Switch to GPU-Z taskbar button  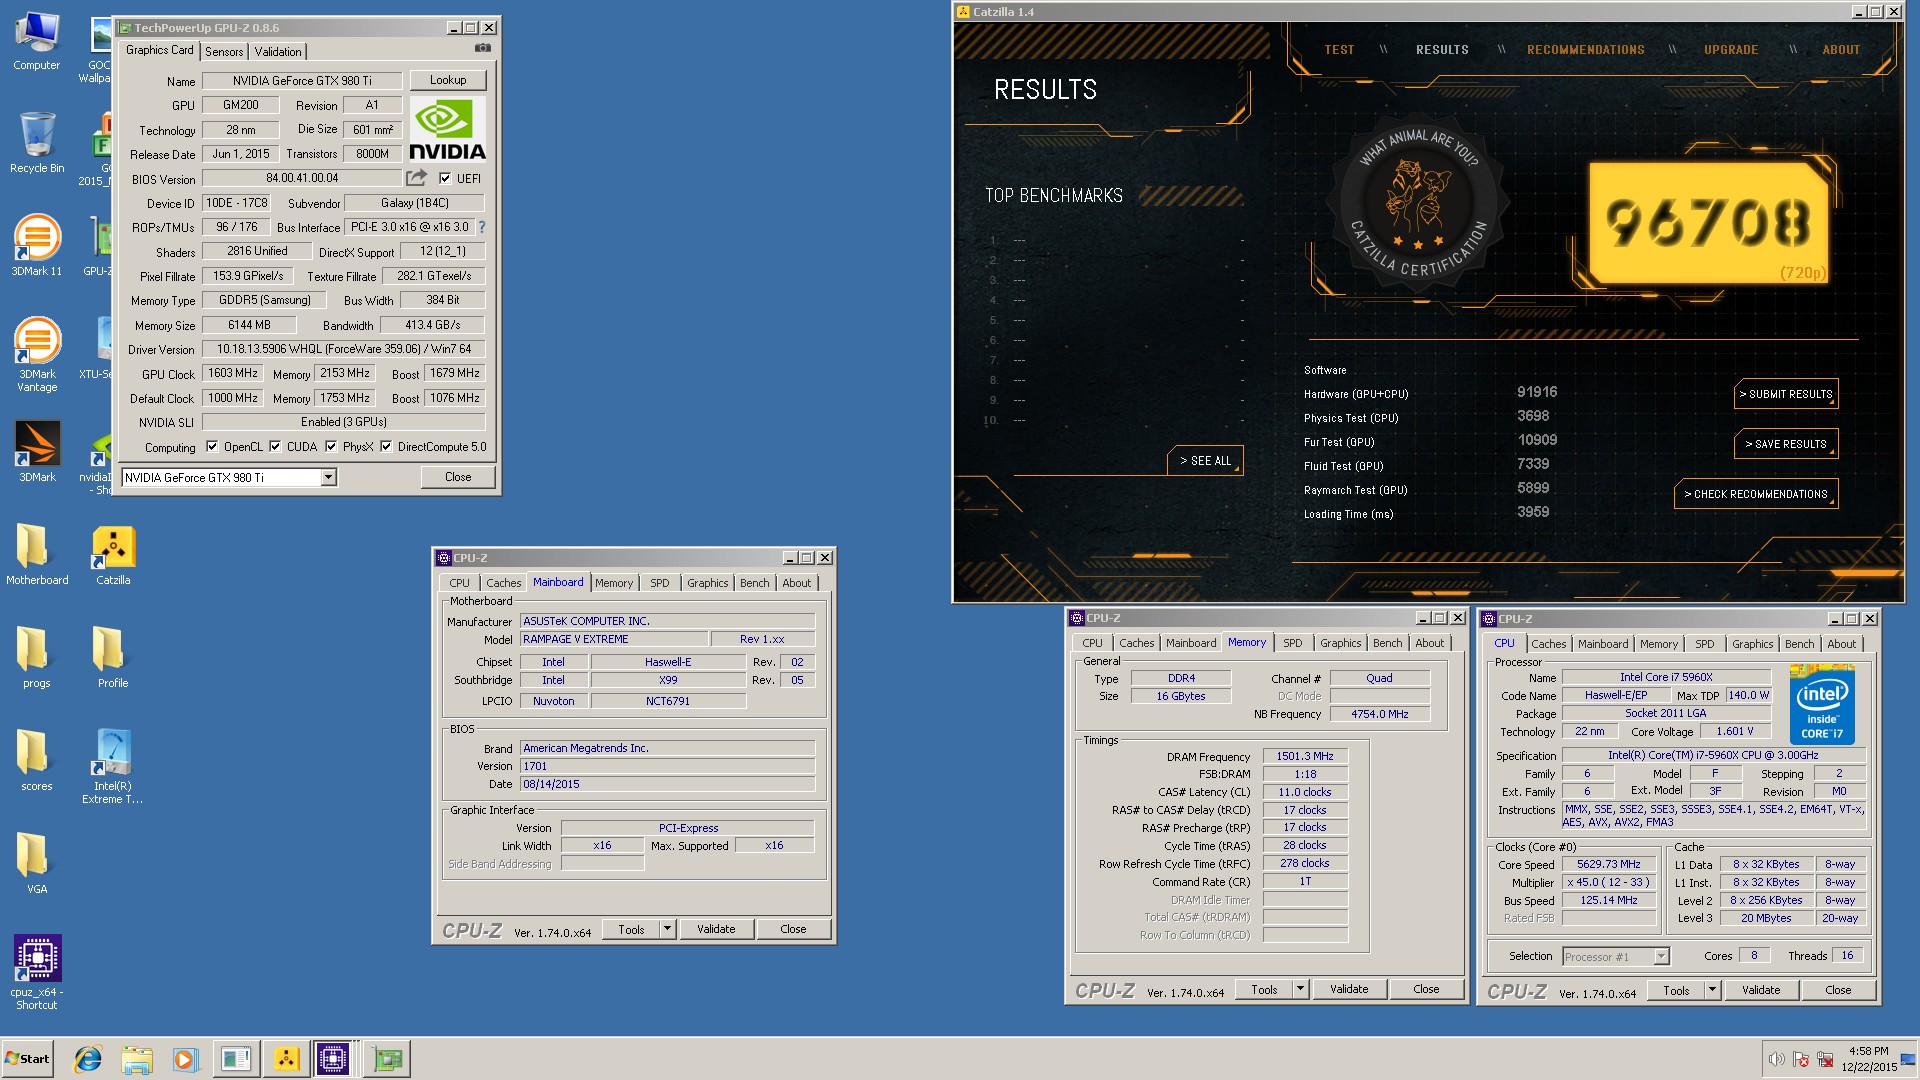(387, 1059)
